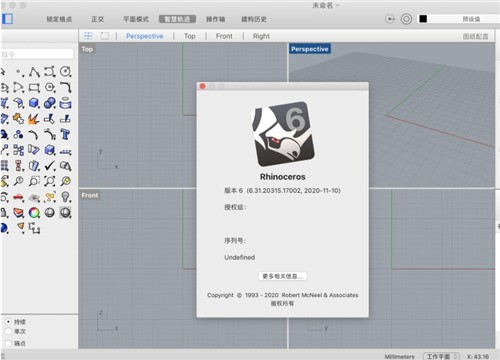Screen dimensions: 500x360
Task: Select the 单次 radio button
Action: (9, 331)
